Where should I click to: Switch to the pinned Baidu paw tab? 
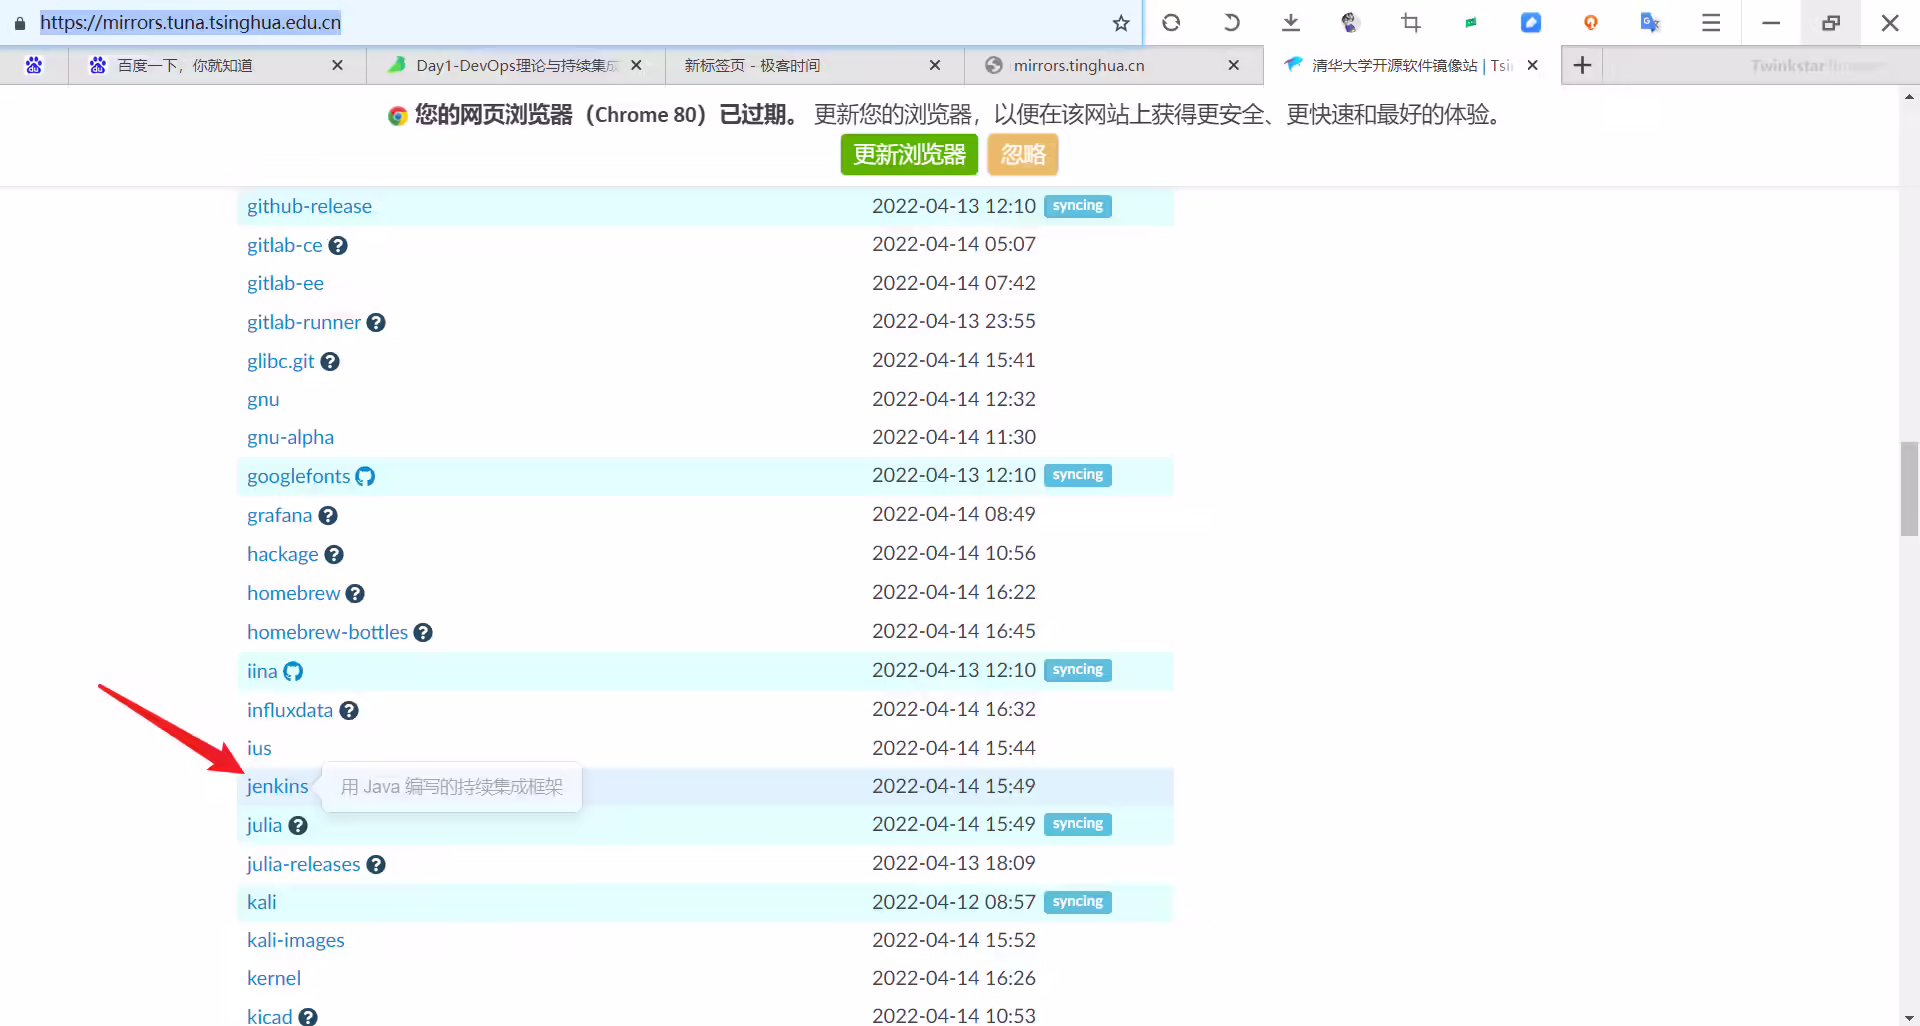pyautogui.click(x=34, y=65)
